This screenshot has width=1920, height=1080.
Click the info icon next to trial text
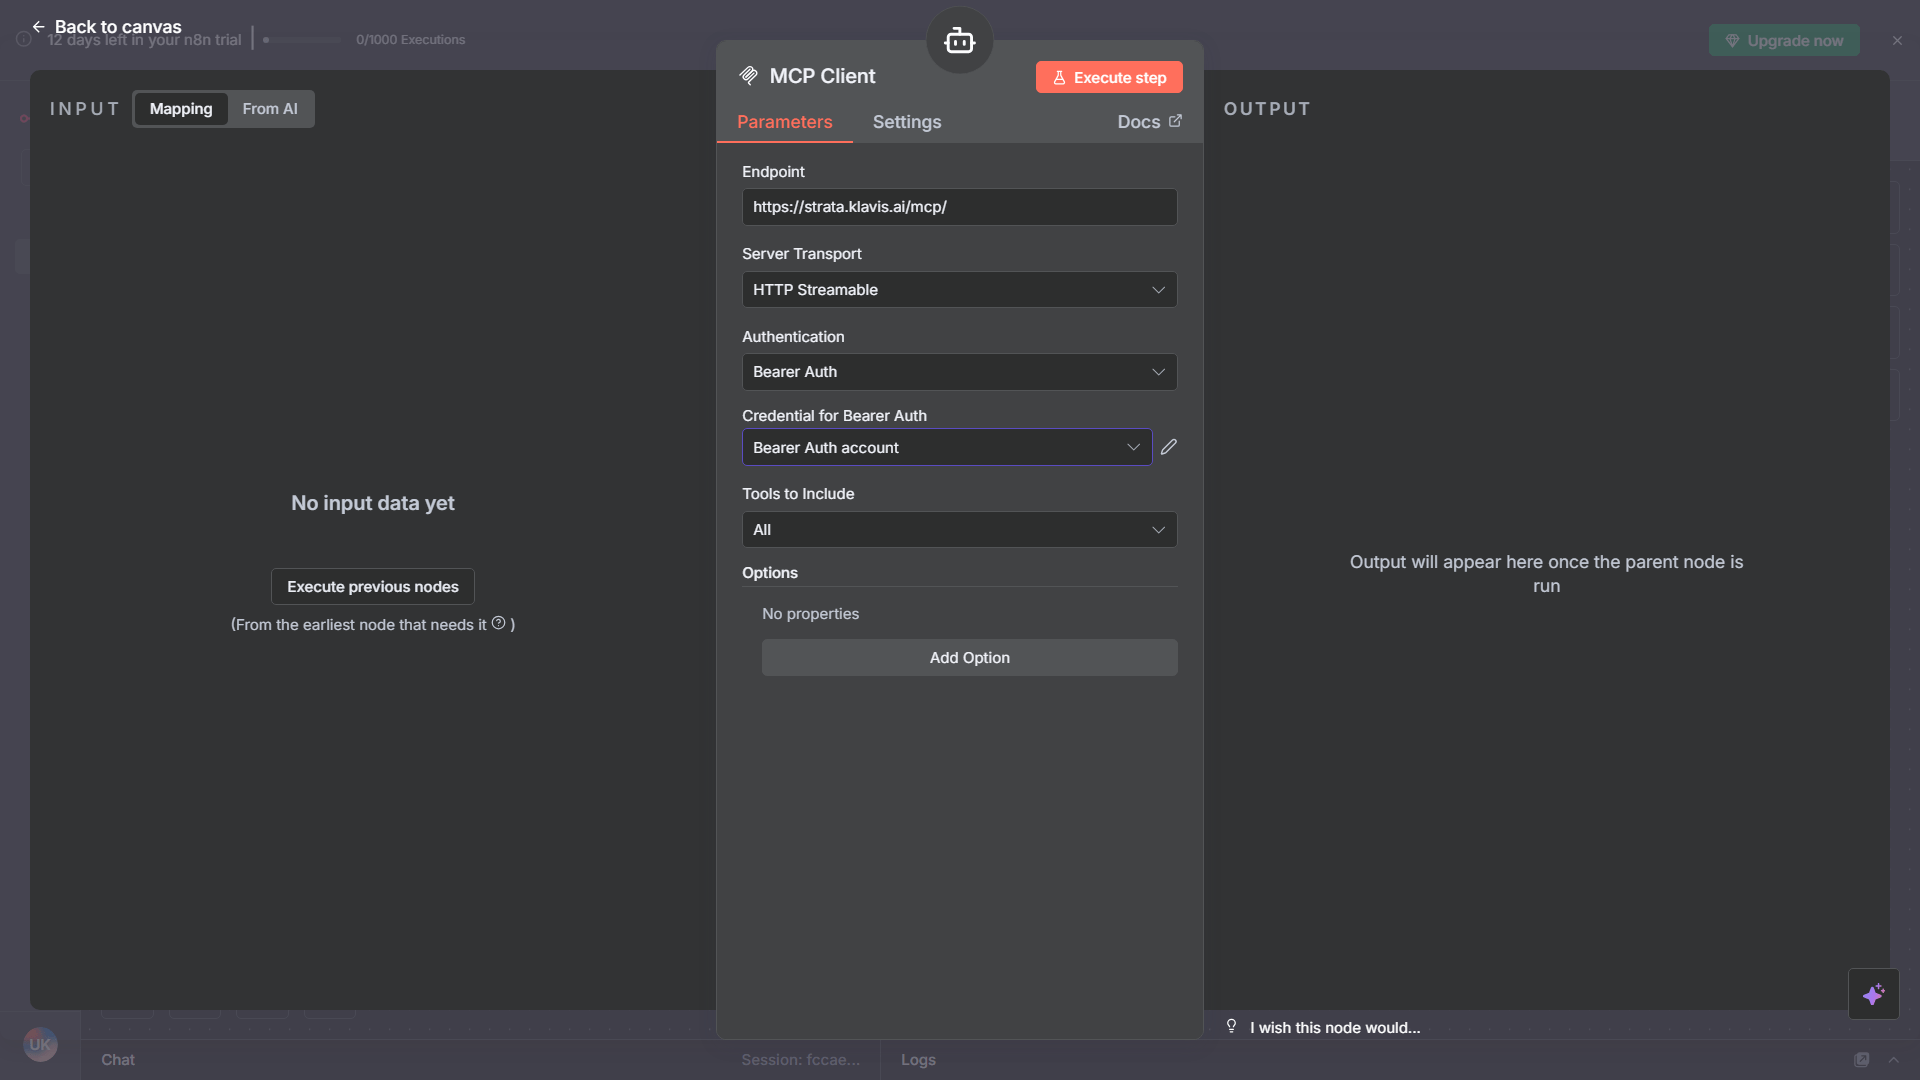[22, 39]
